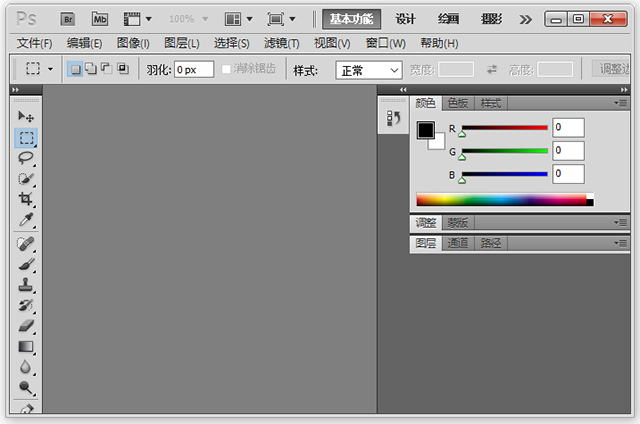640x424 pixels.
Task: Switch to the 设计 workspace
Action: click(405, 19)
